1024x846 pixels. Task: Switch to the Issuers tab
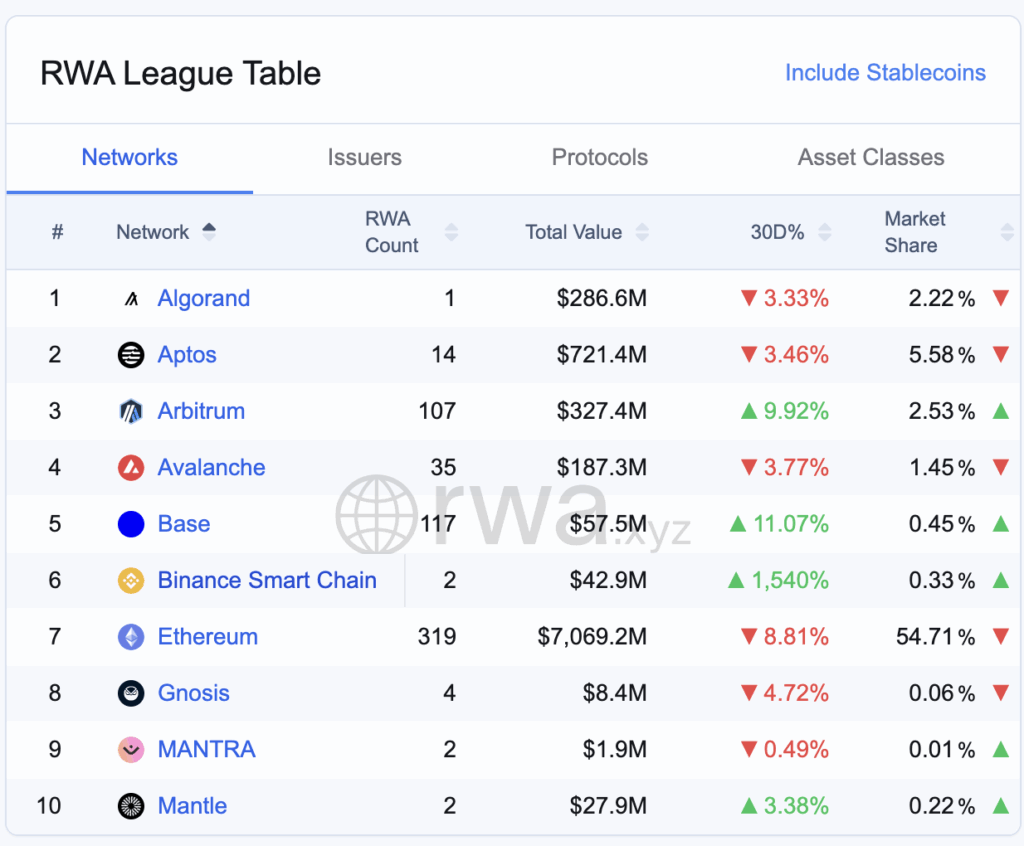tap(364, 157)
